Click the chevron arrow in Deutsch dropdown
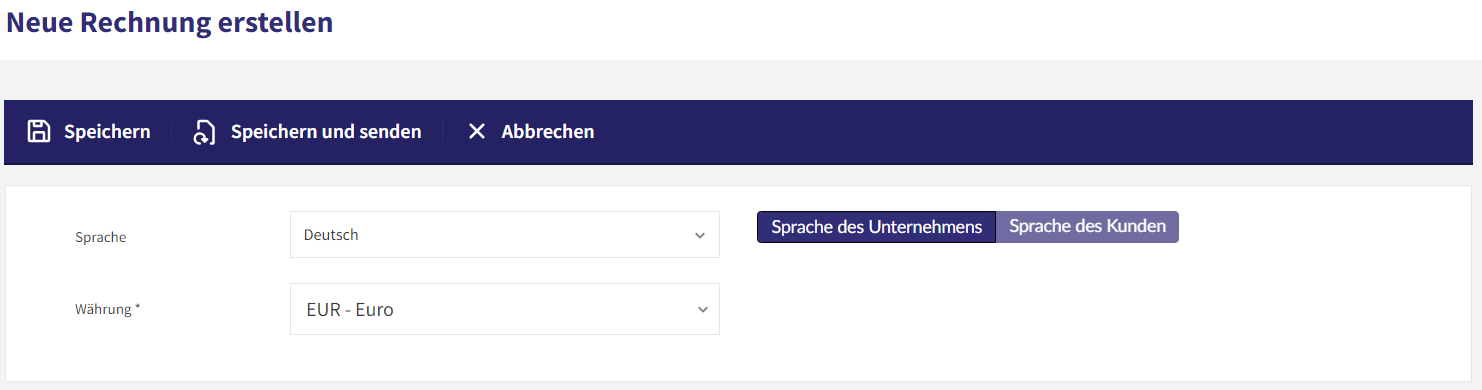This screenshot has height=390, width=1482. point(699,235)
